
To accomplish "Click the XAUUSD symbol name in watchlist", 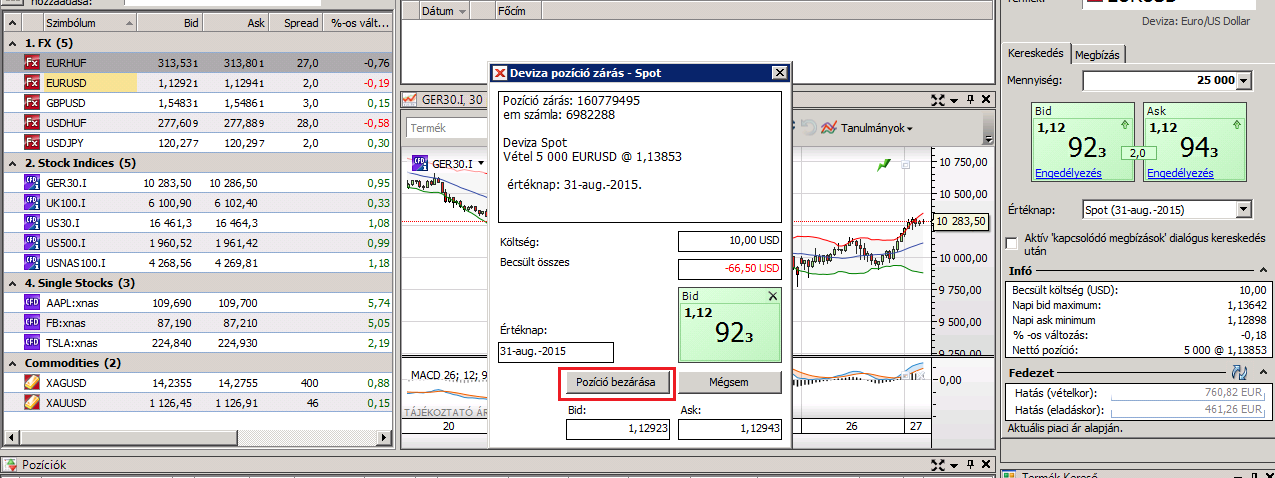I will click(66, 403).
